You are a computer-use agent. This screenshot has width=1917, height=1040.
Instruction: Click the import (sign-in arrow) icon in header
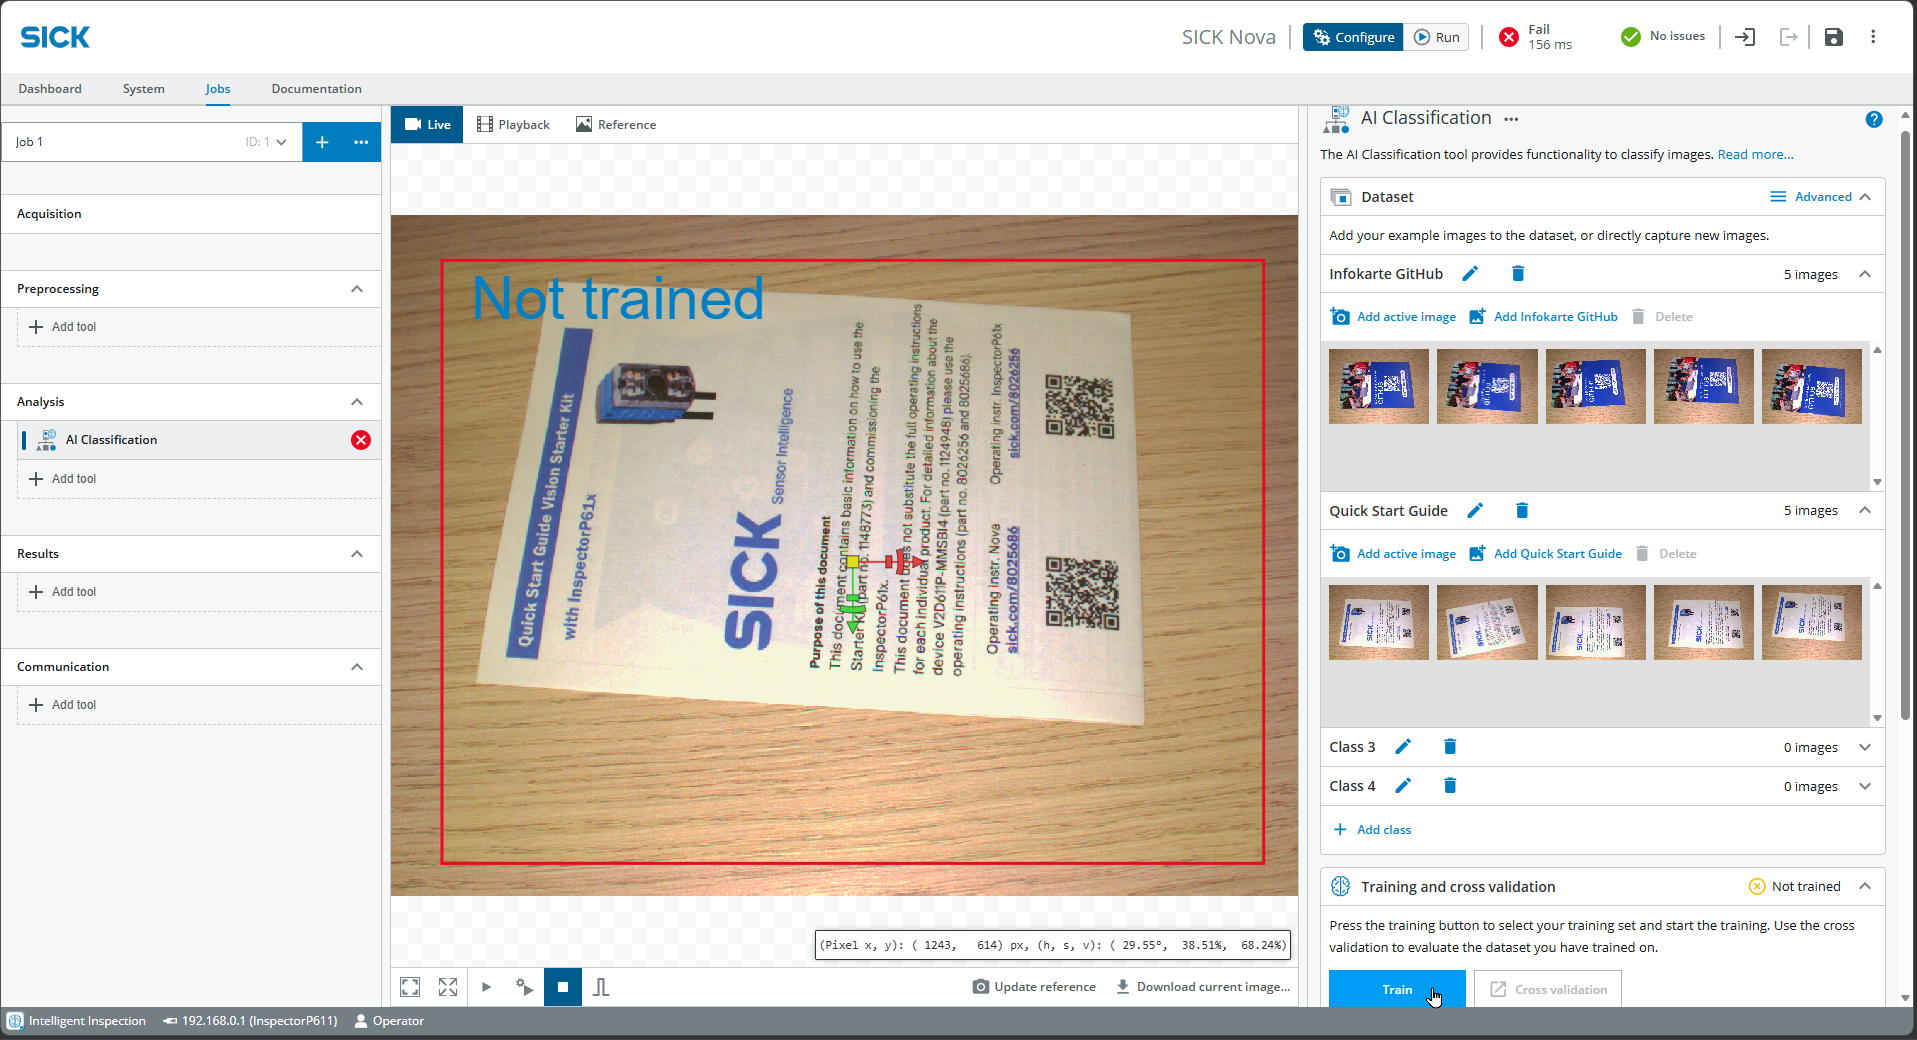(x=1745, y=37)
